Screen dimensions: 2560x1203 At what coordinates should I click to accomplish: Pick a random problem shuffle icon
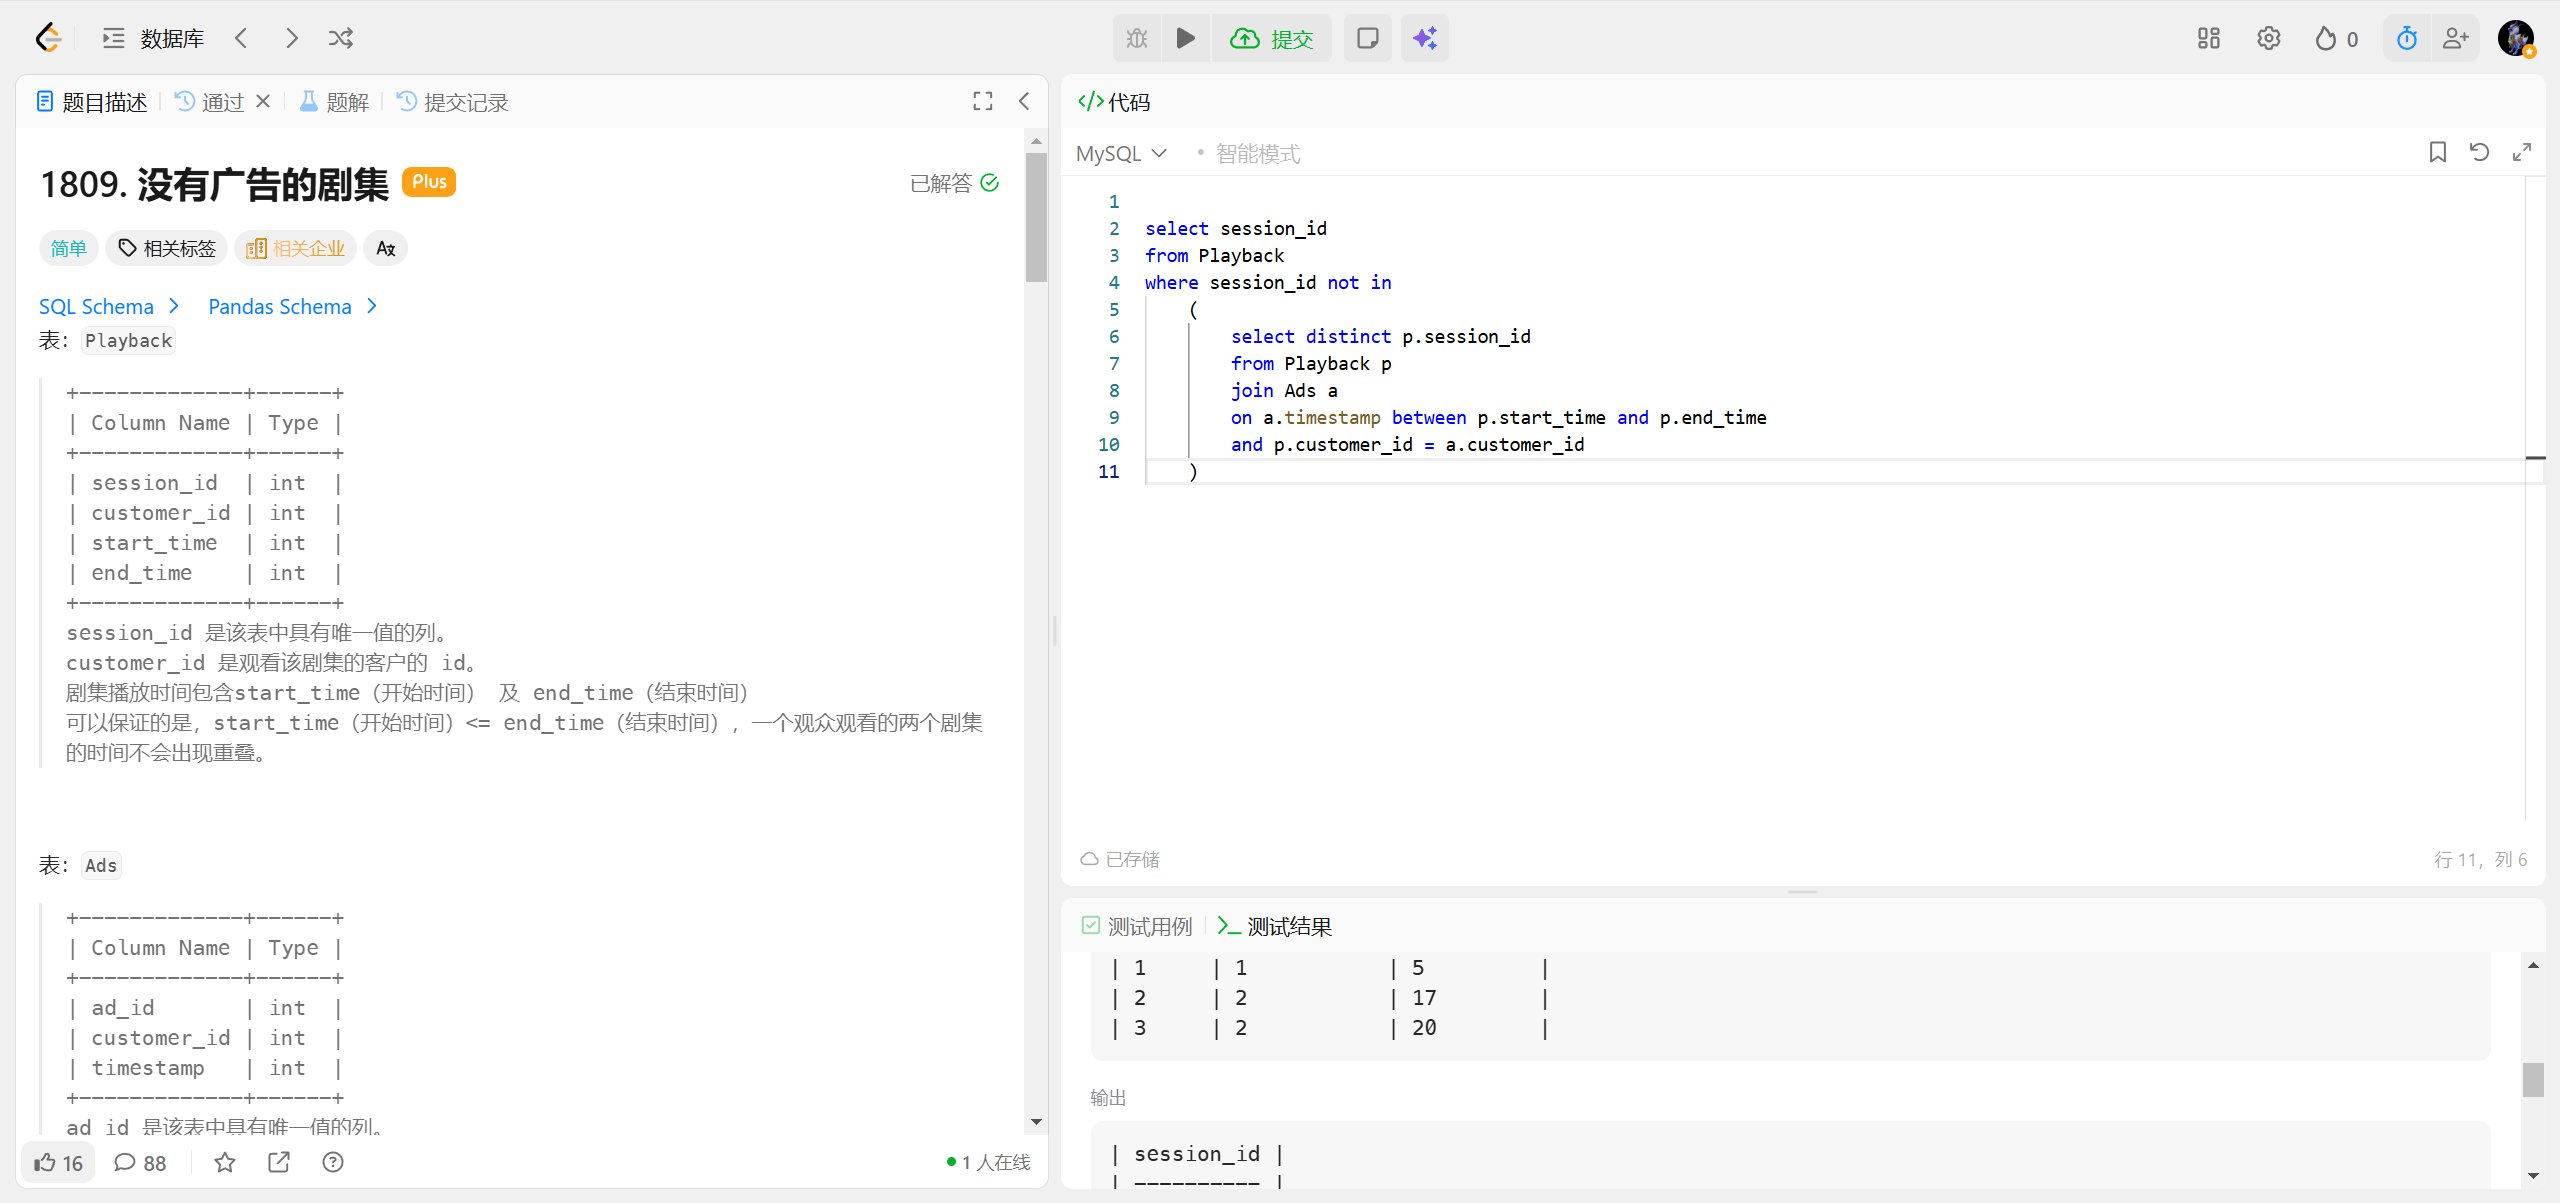point(340,38)
